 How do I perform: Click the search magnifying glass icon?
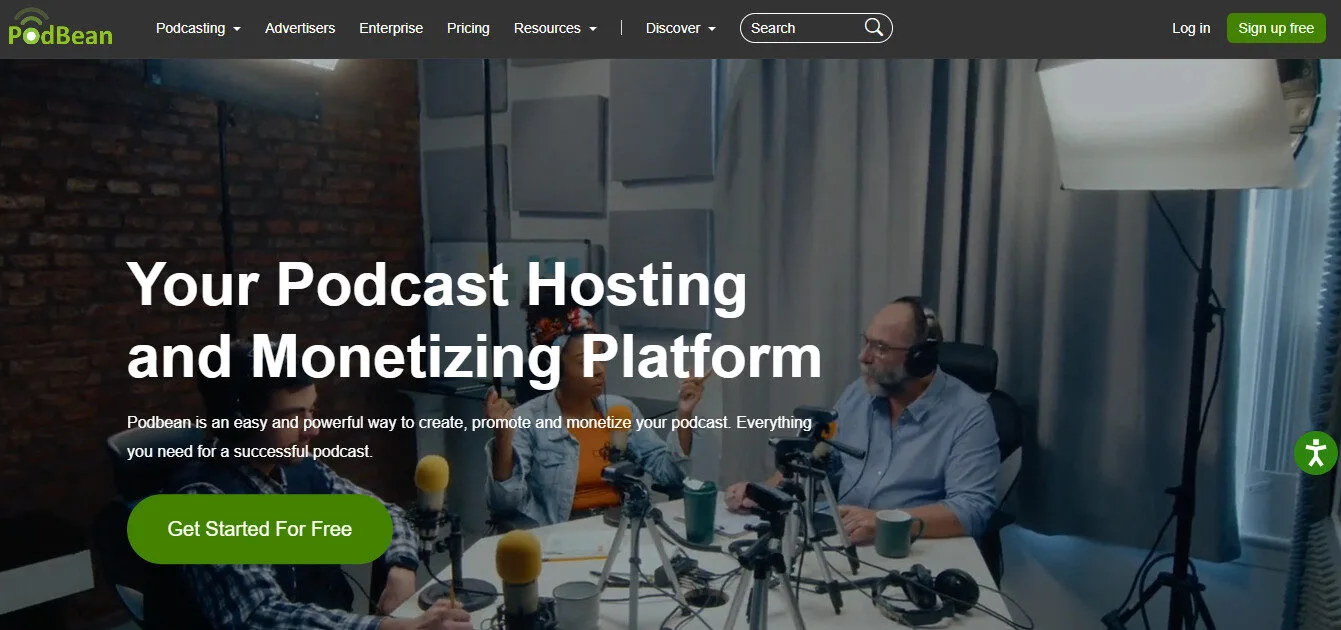873,27
